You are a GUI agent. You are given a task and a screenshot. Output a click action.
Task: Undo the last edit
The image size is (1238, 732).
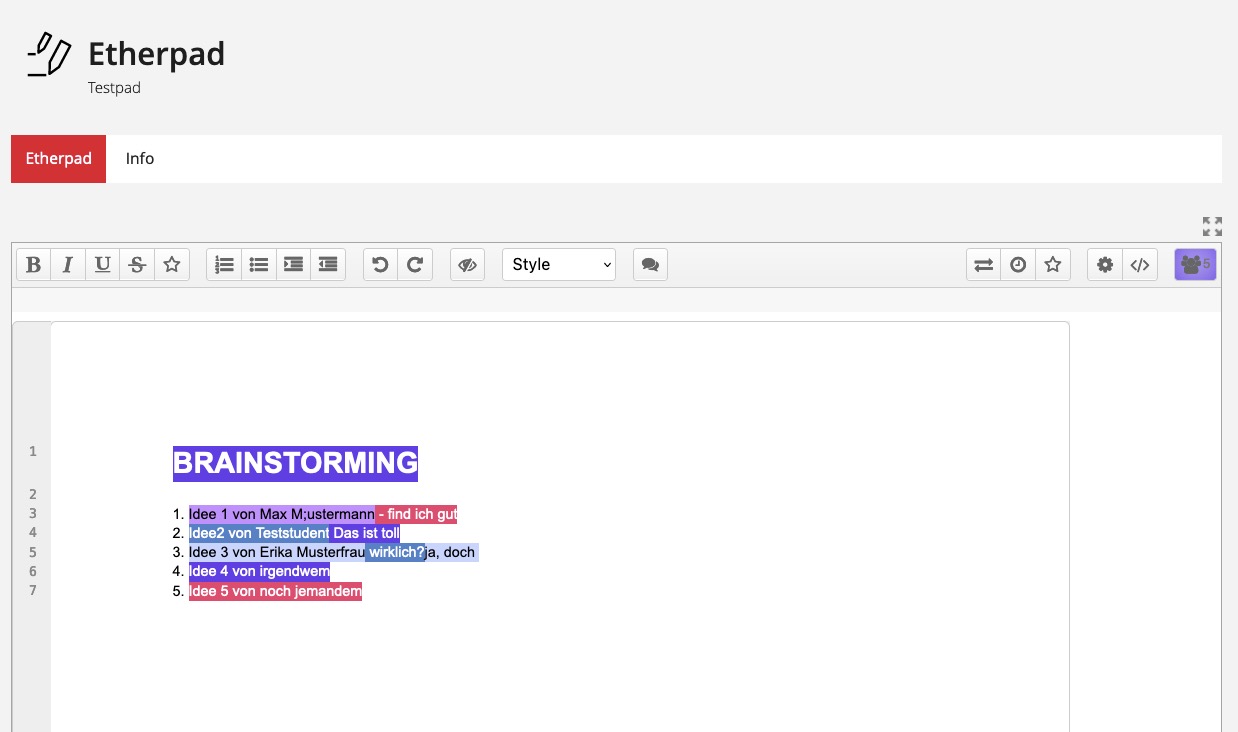(380, 265)
